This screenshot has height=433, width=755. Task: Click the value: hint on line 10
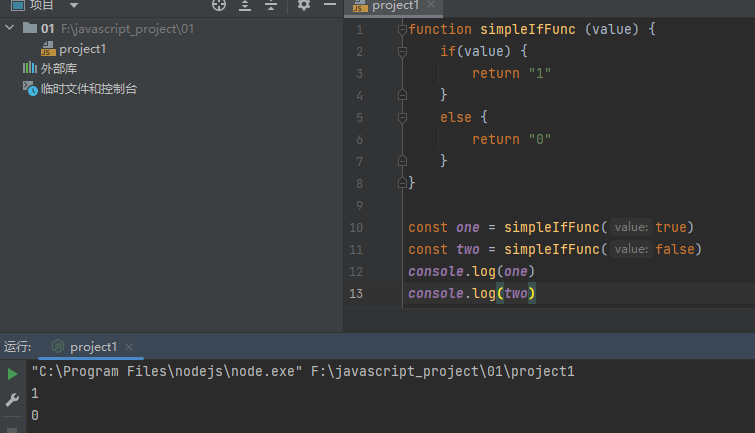(631, 227)
